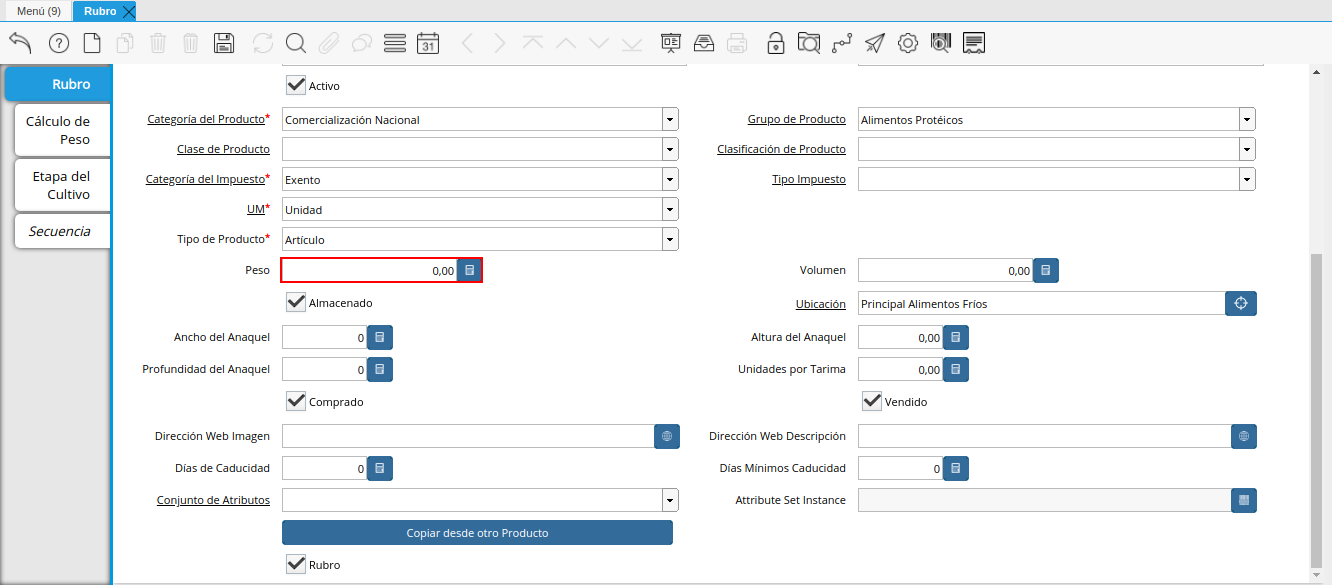This screenshot has width=1332, height=585.
Task: Open the Cálculo de Peso tab
Action: 61,130
